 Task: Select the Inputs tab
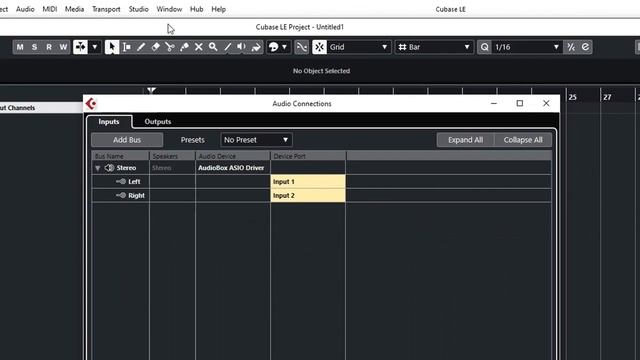[109, 122]
